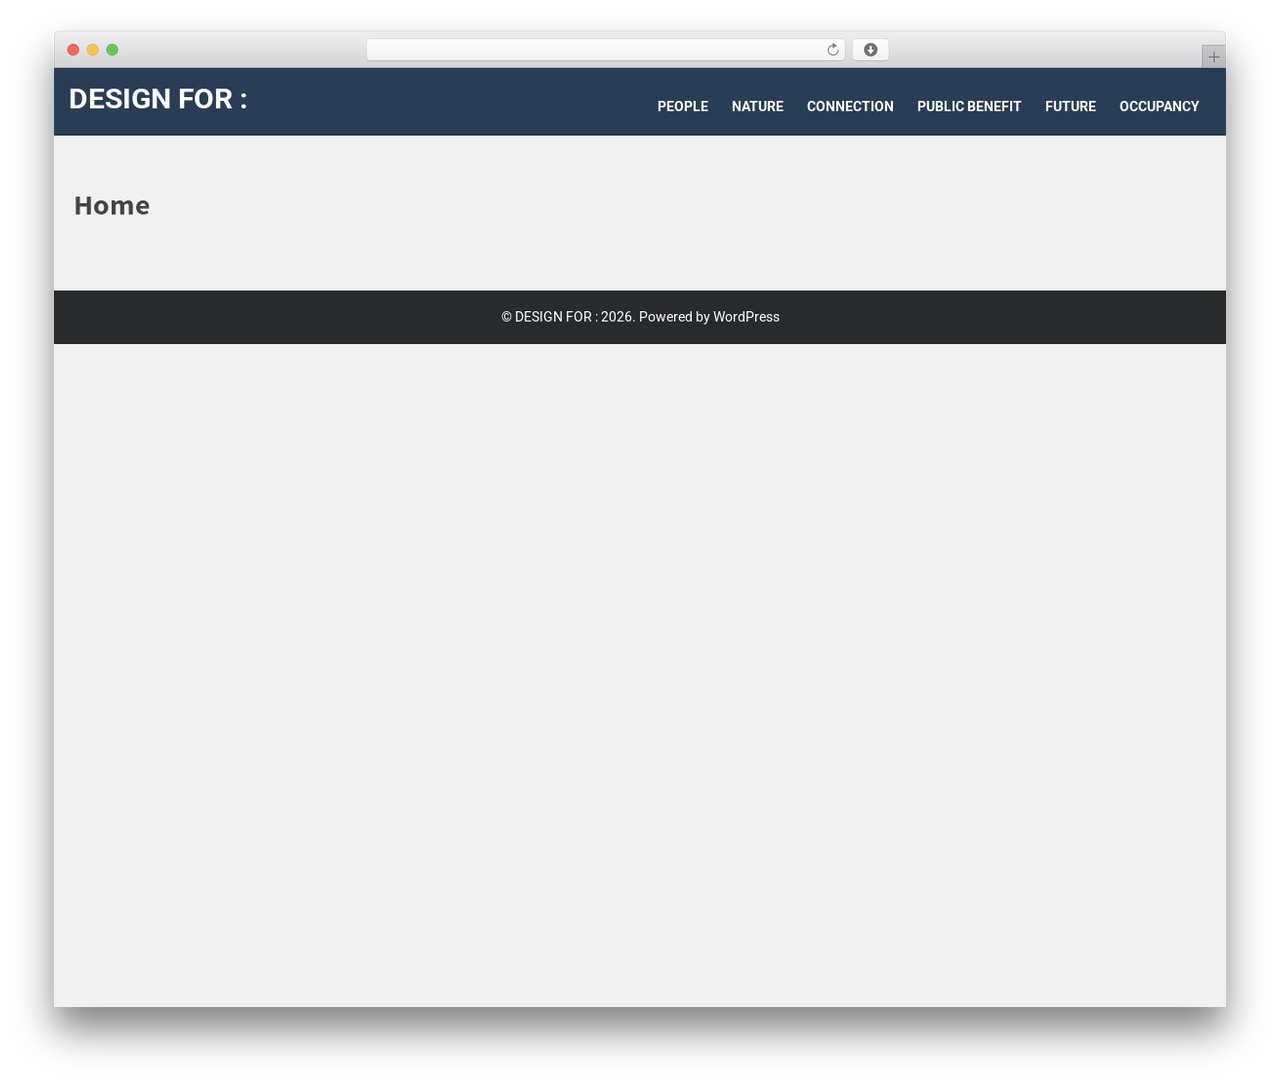The width and height of the screenshot is (1280, 1084).
Task: Go to the NATURE page
Action: tap(757, 106)
